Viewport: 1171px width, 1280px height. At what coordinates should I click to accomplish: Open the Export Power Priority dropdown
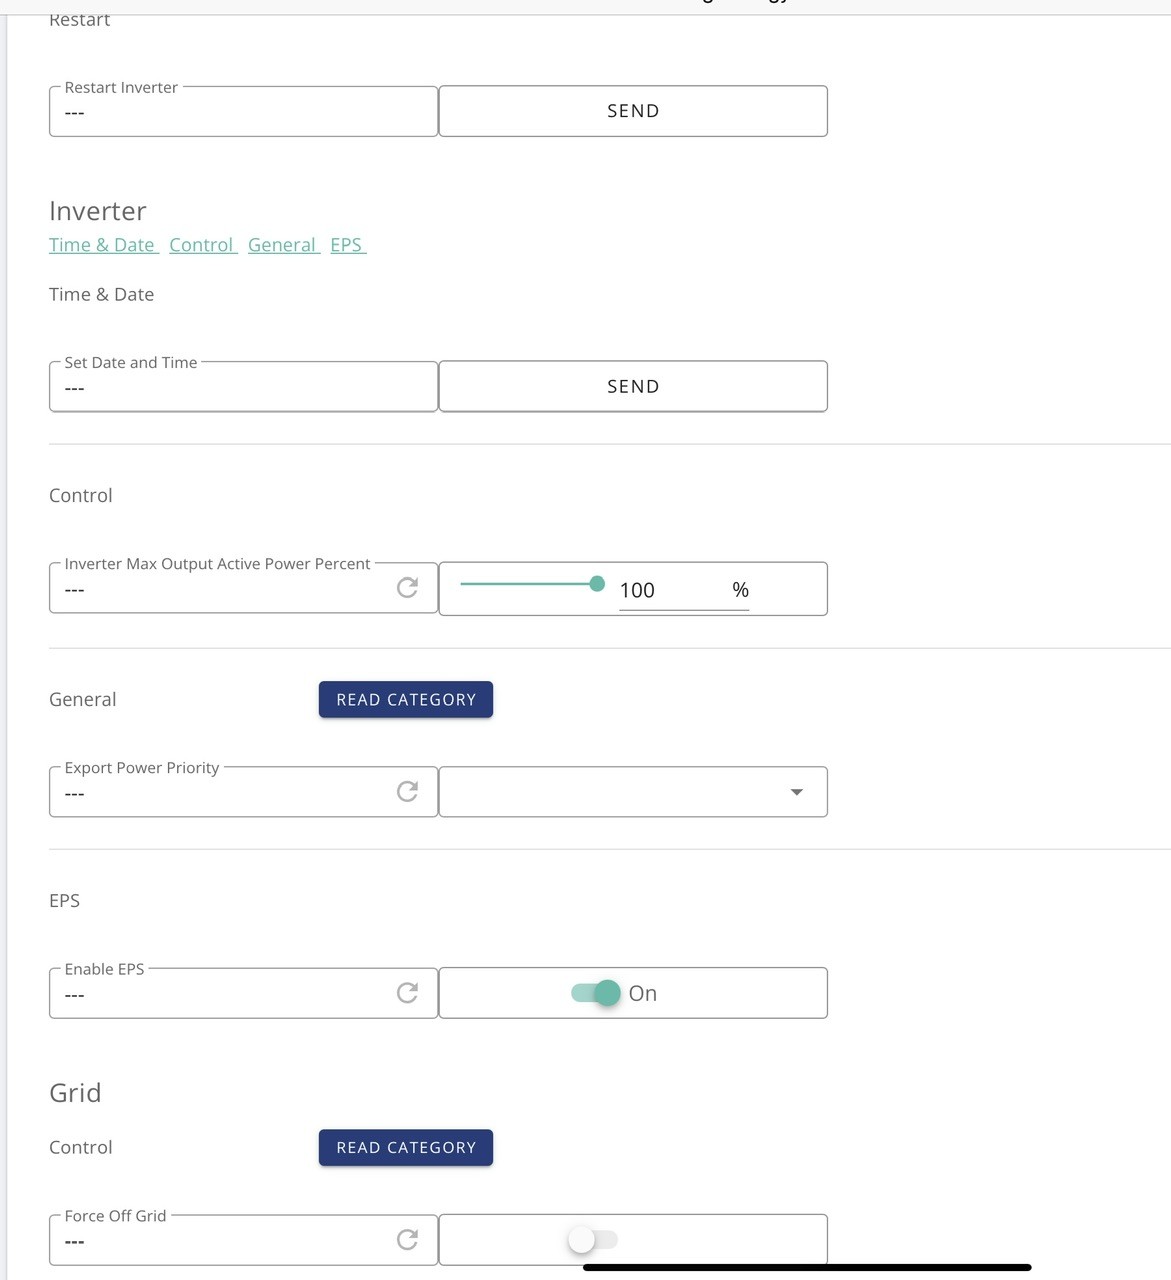(x=633, y=792)
